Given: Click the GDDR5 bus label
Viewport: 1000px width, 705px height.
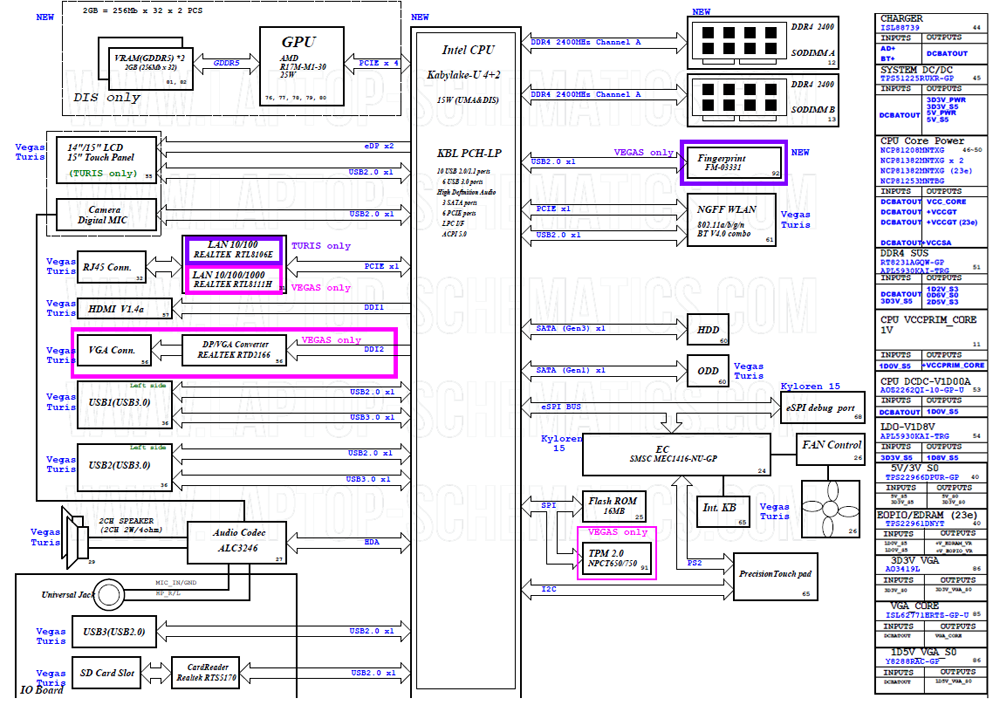Looking at the screenshot, I should (226, 63).
